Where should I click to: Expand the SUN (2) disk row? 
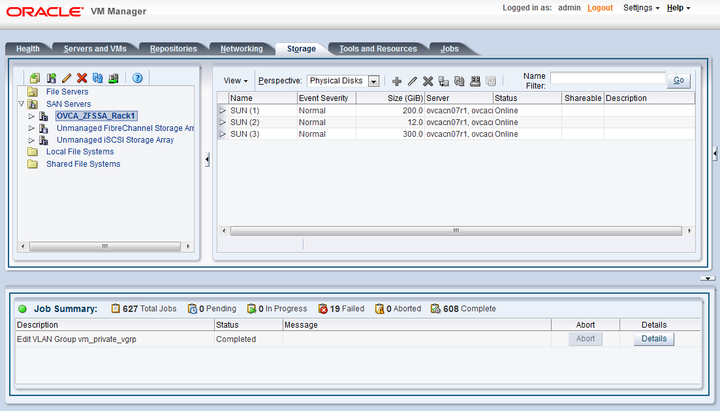(x=223, y=123)
